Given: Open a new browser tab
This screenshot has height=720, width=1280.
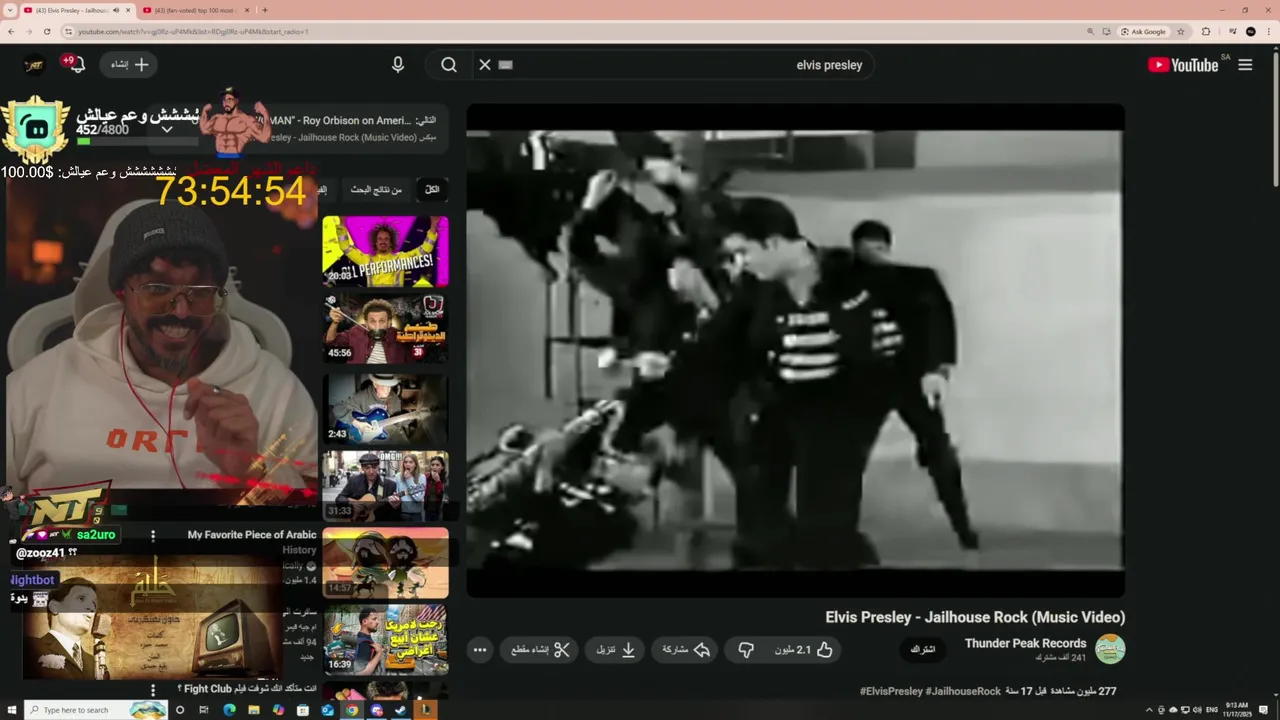Looking at the screenshot, I should (264, 10).
